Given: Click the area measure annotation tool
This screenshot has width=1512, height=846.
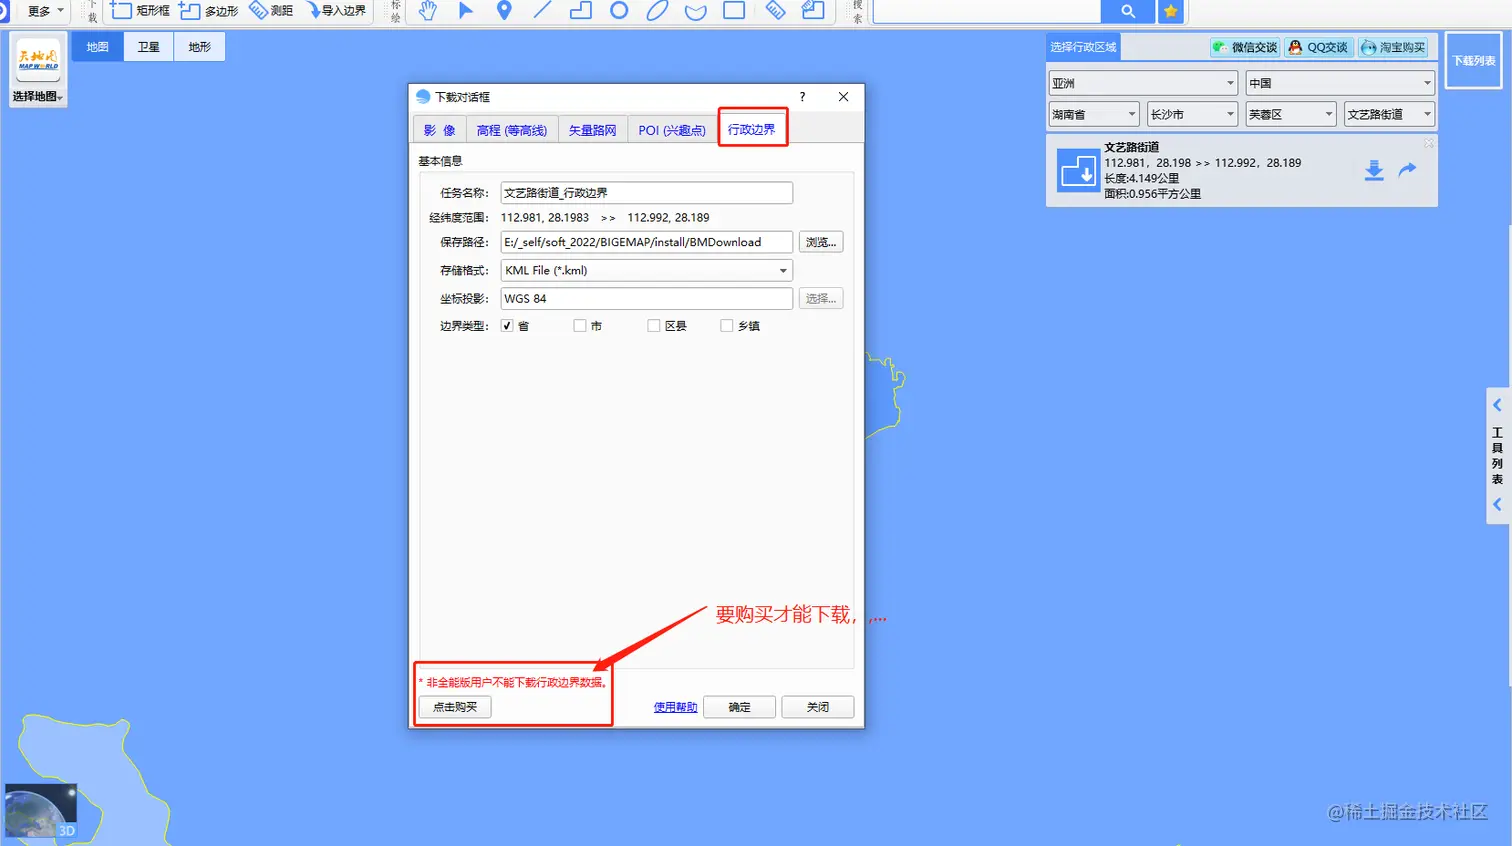Looking at the screenshot, I should 813,11.
